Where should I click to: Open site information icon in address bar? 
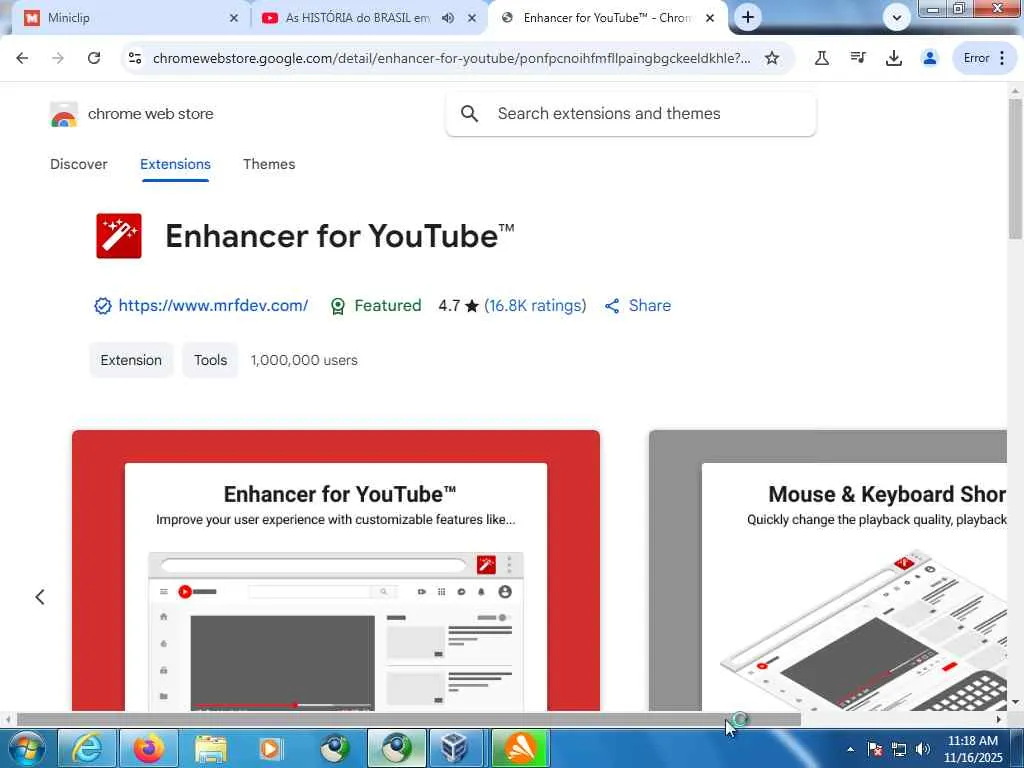135,58
